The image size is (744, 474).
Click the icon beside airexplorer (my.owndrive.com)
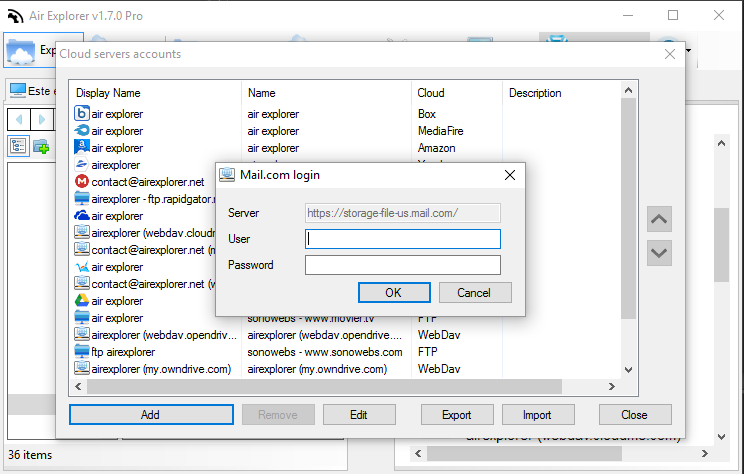[82, 368]
